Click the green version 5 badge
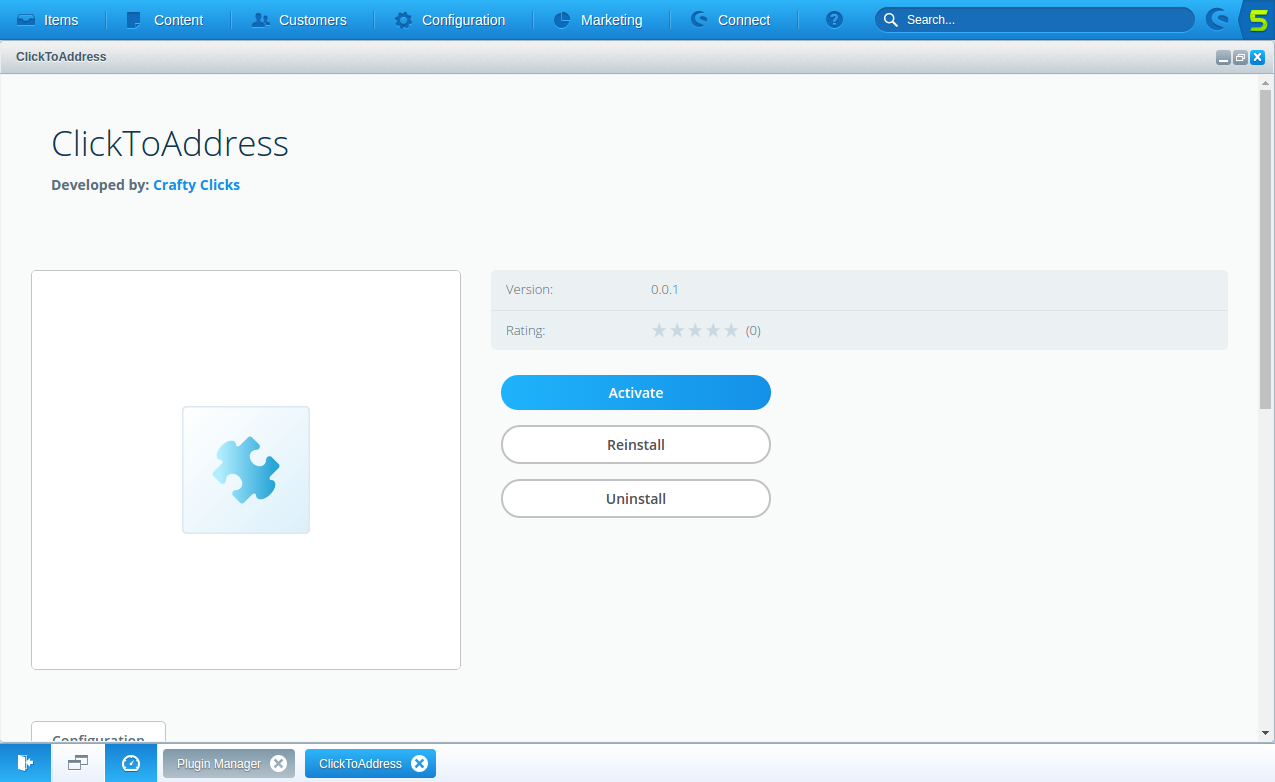The width and height of the screenshot is (1275, 782). [1258, 20]
